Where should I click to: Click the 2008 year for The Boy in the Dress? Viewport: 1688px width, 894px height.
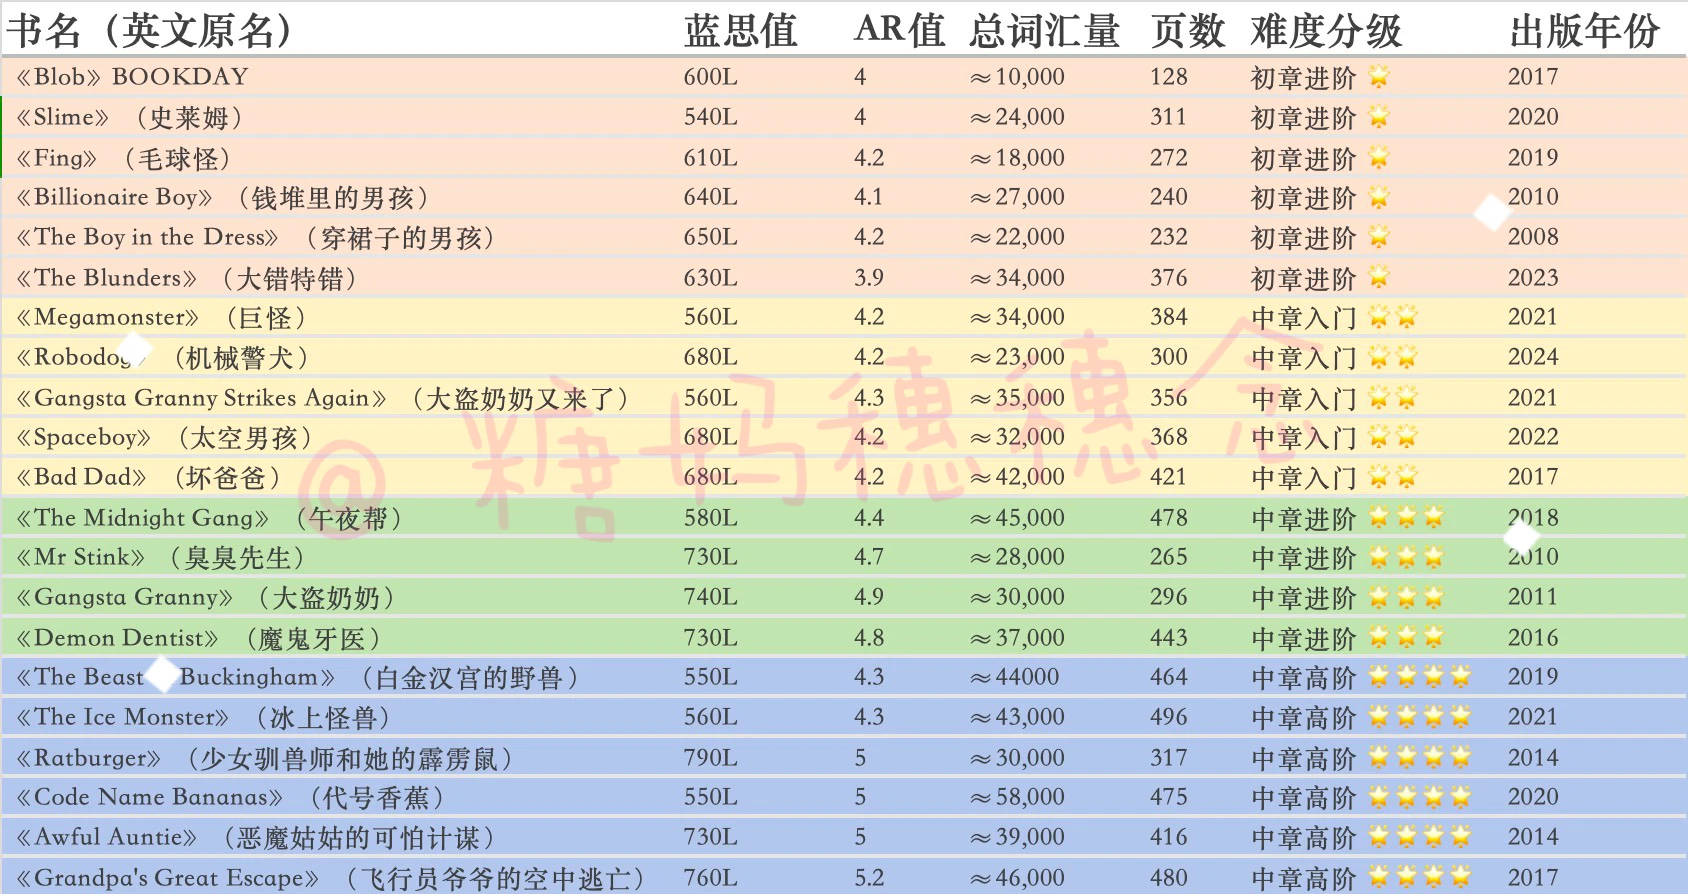pyautogui.click(x=1533, y=237)
